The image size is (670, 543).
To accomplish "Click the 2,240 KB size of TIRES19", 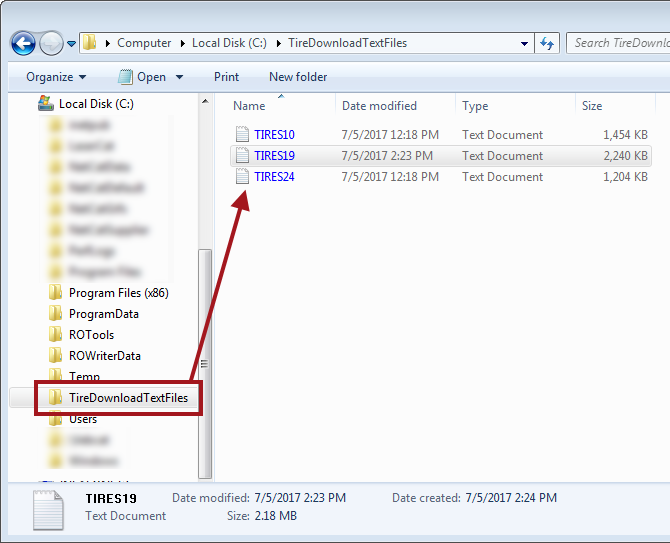I will click(x=625, y=156).
